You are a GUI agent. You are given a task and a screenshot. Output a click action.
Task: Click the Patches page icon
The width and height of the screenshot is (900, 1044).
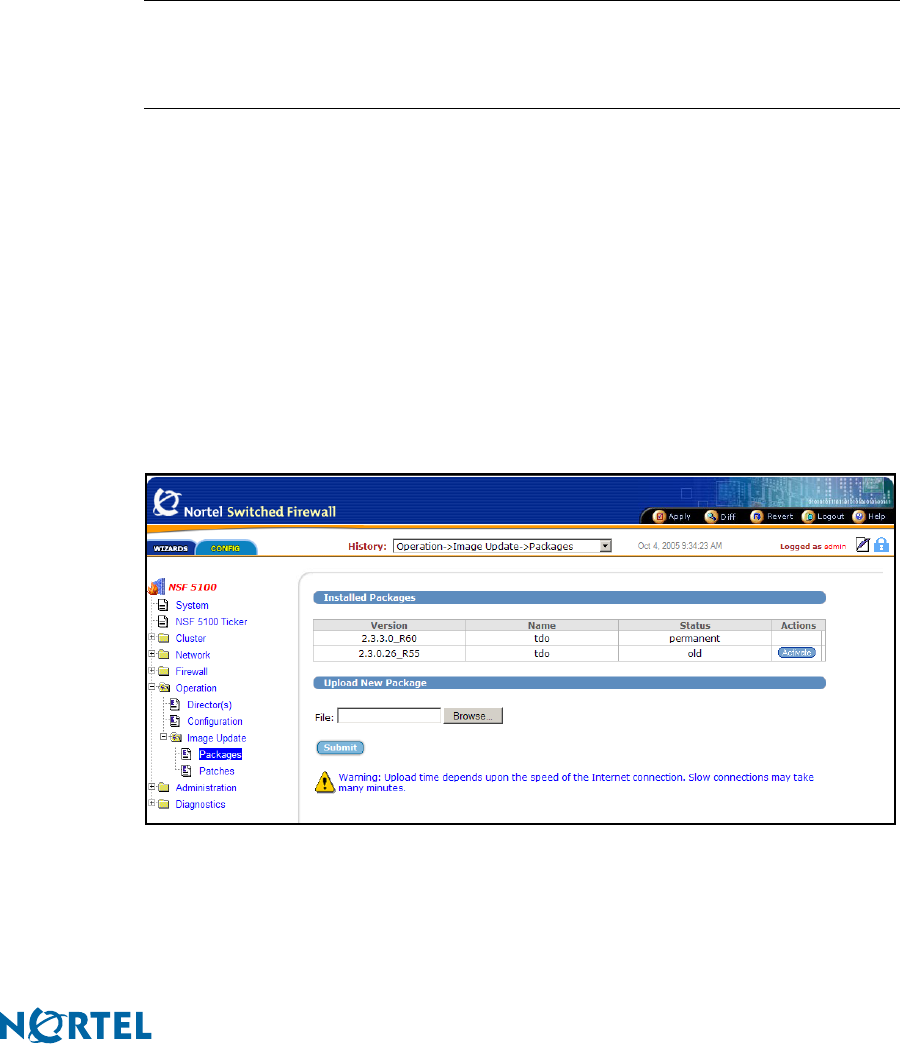187,771
